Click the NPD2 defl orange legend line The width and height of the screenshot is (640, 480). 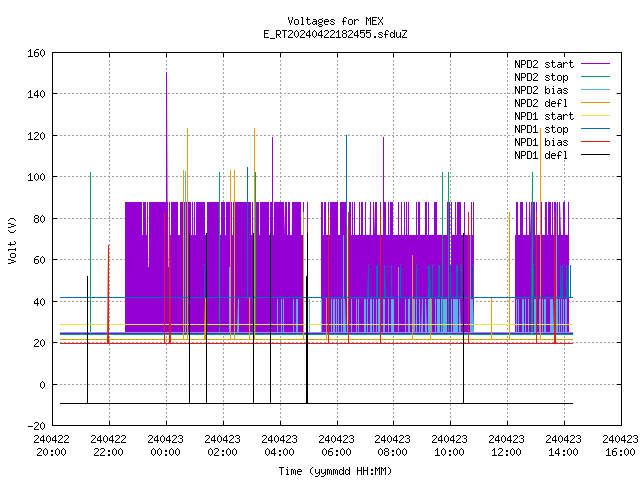pos(595,103)
